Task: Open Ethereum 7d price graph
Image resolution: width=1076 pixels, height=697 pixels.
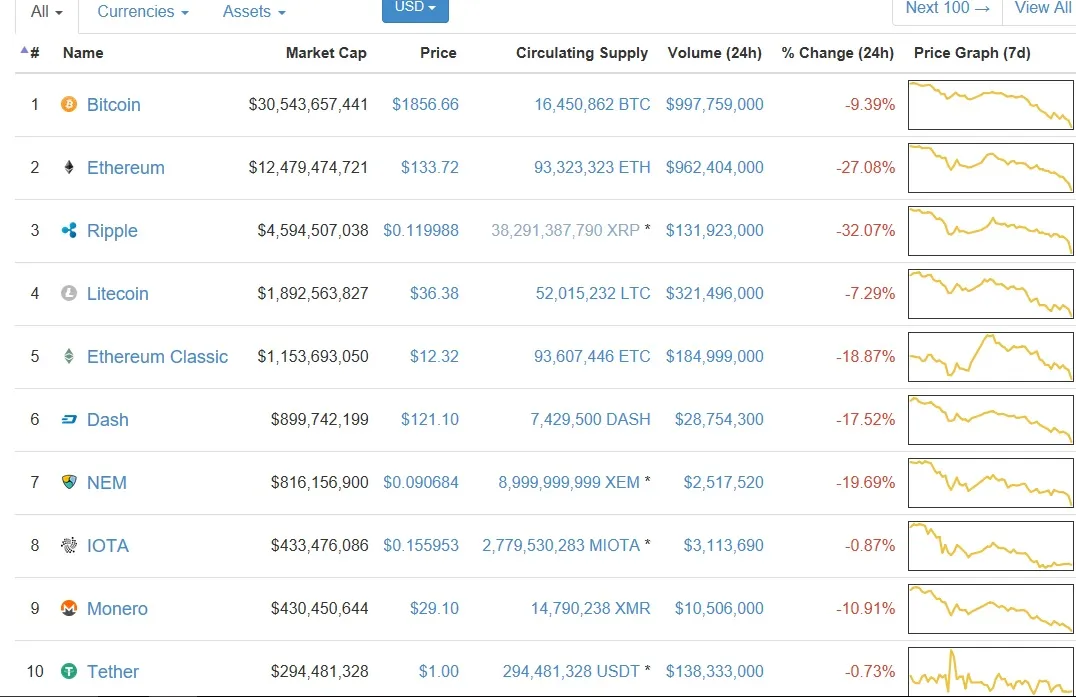Action: coord(990,168)
